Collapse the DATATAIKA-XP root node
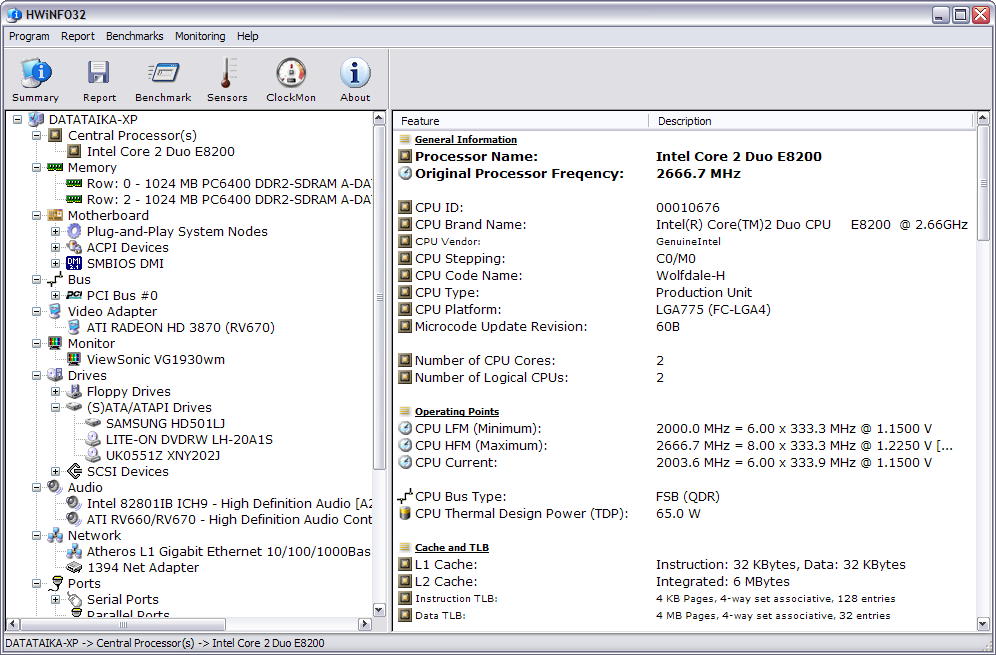 click(x=17, y=119)
